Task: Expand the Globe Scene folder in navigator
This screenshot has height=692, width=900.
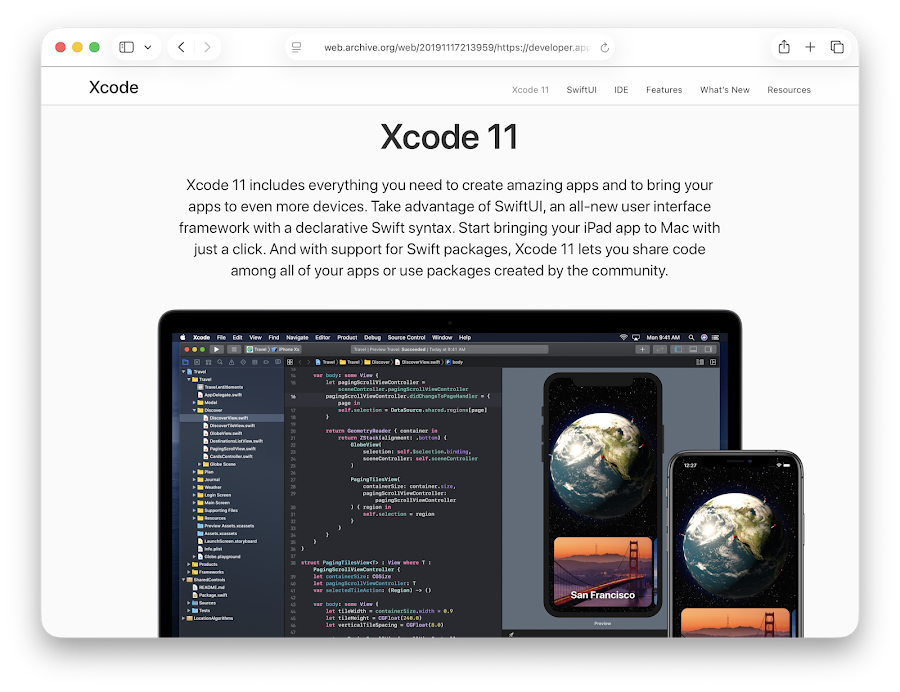Action: coord(200,464)
